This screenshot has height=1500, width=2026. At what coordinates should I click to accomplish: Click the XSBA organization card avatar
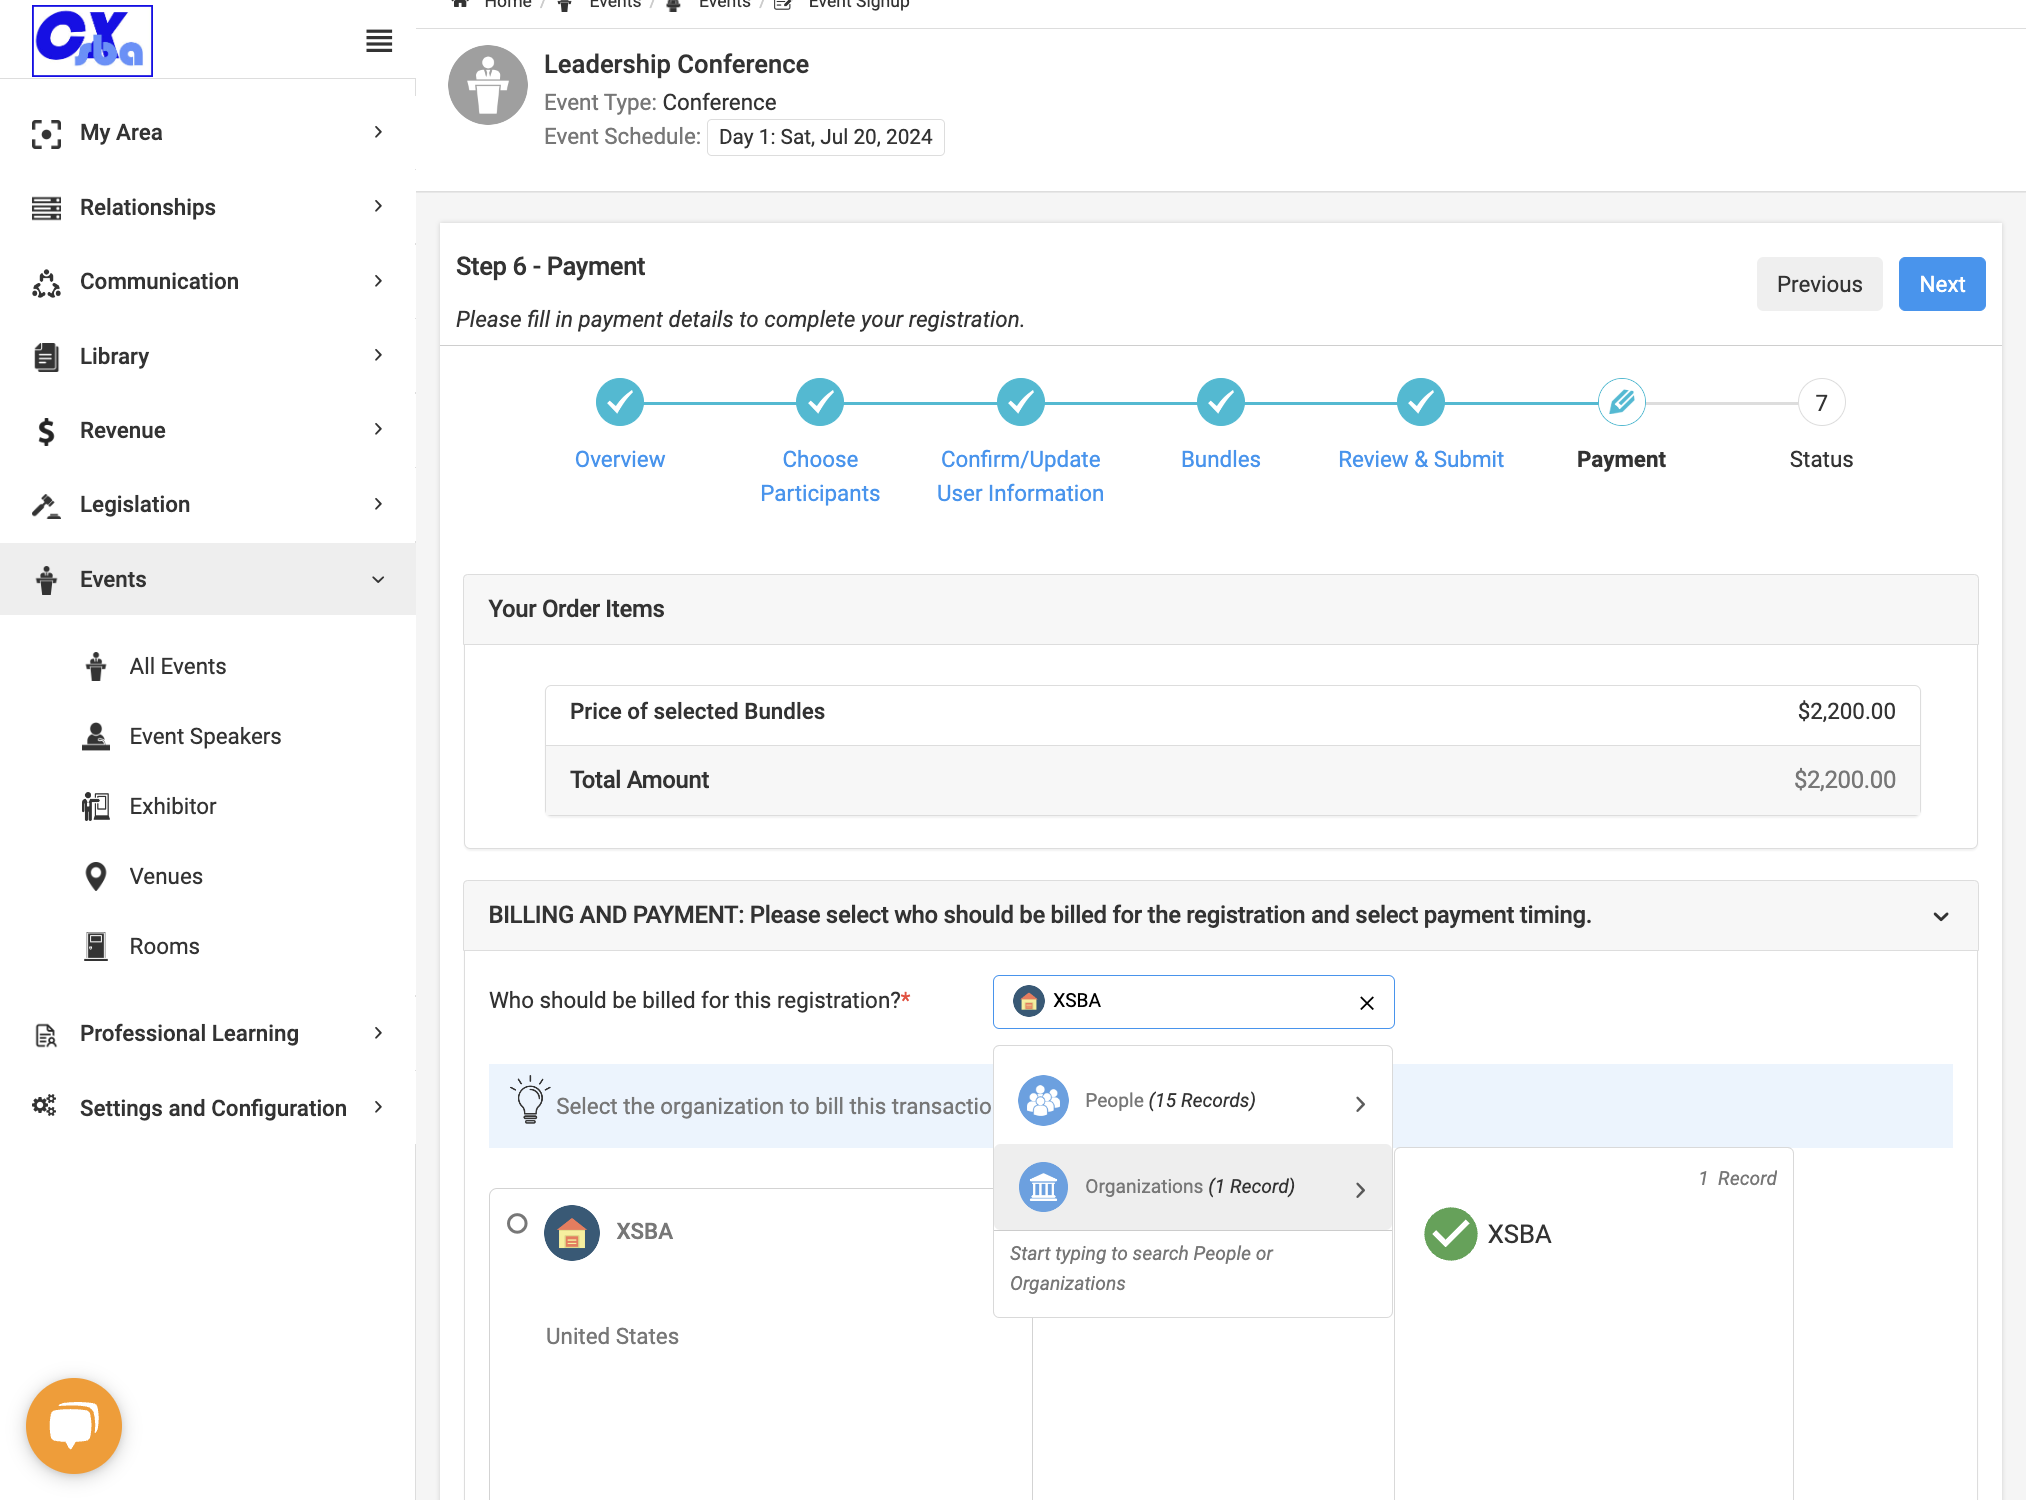(x=572, y=1233)
